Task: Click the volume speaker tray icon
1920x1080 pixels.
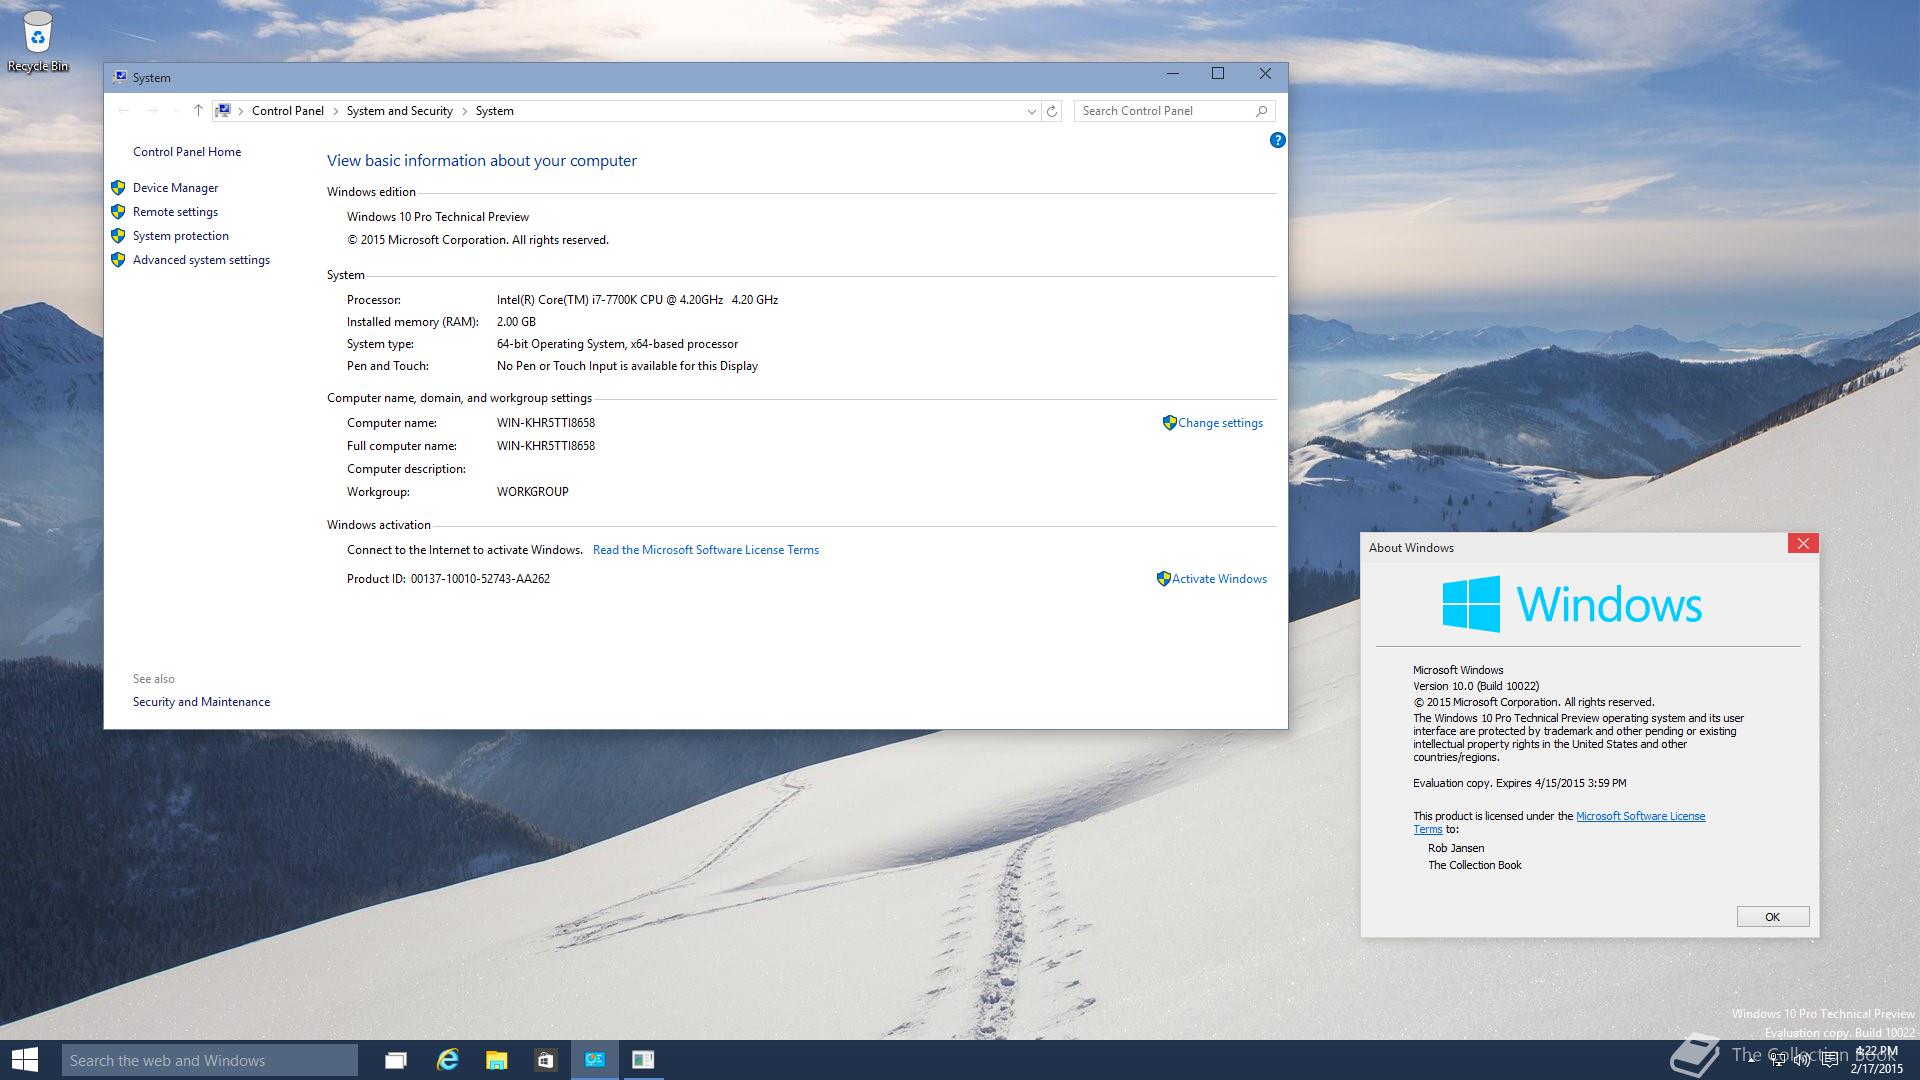Action: click(x=1802, y=1060)
